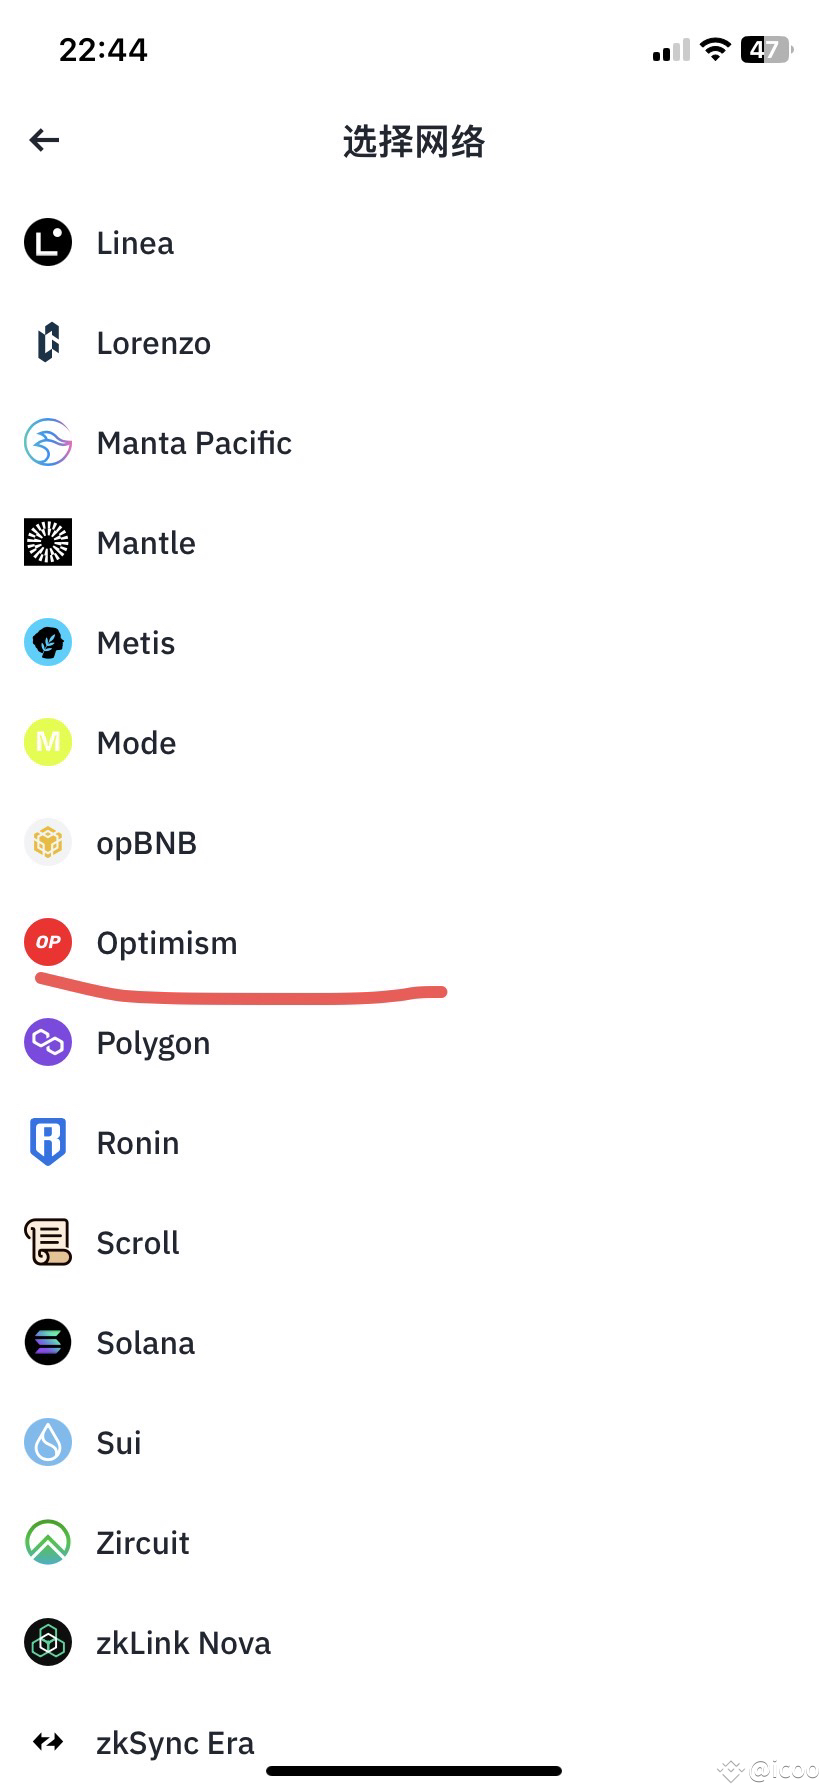Tap the blue Ronin shield logo

pos(48,1143)
